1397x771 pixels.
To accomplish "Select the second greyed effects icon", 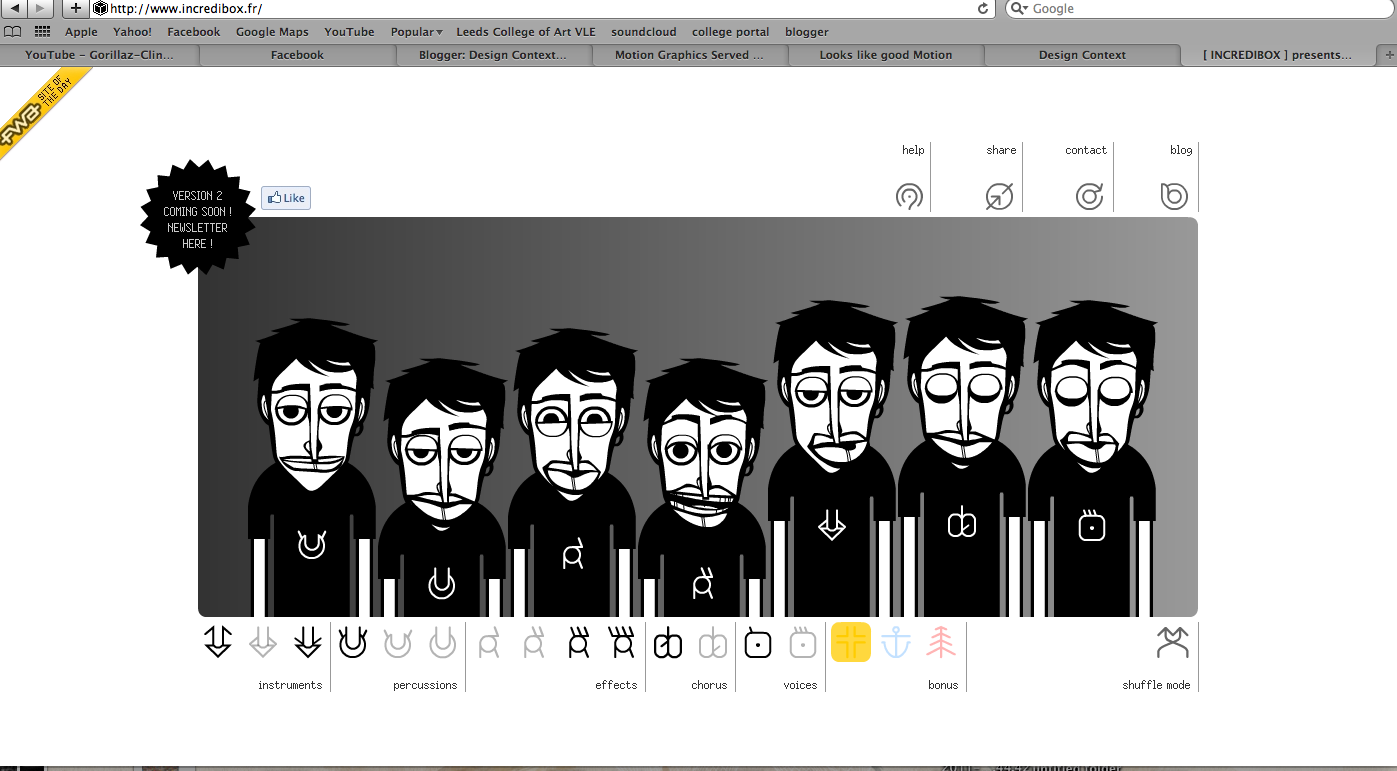I will point(534,642).
